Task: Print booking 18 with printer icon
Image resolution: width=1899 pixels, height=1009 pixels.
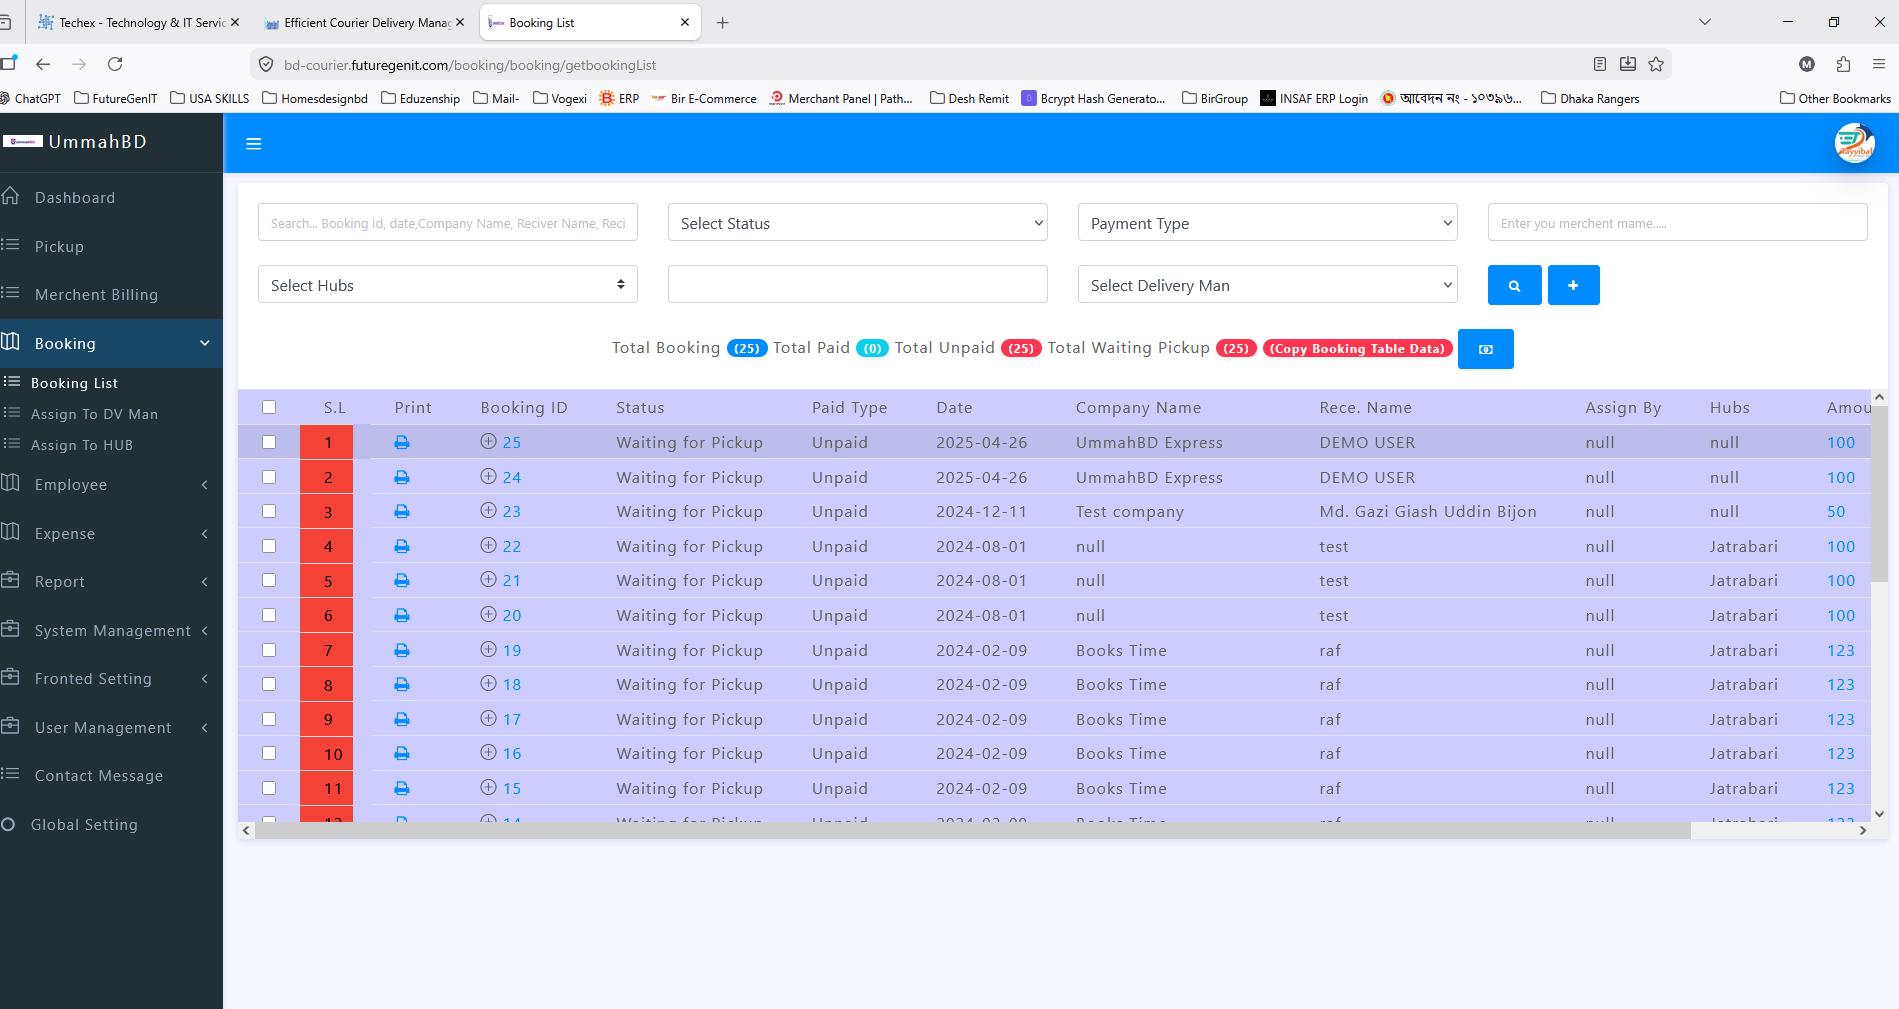Action: (x=402, y=684)
